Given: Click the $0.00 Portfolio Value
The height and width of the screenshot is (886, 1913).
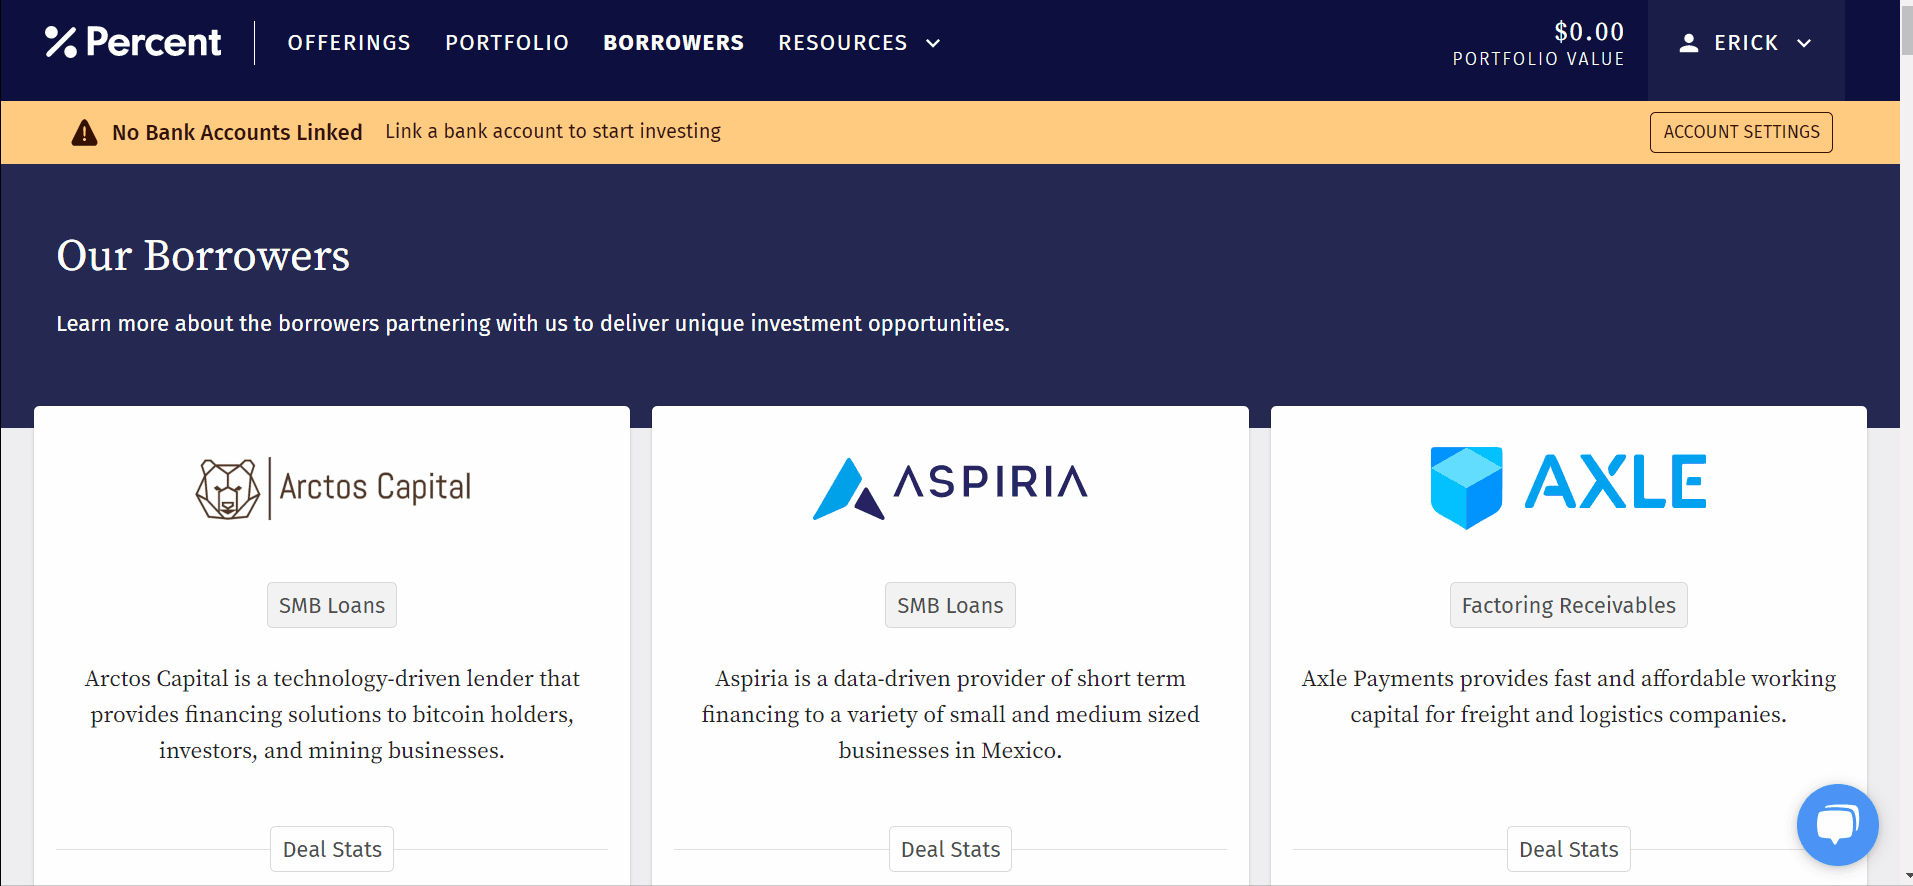Looking at the screenshot, I should 1538,44.
